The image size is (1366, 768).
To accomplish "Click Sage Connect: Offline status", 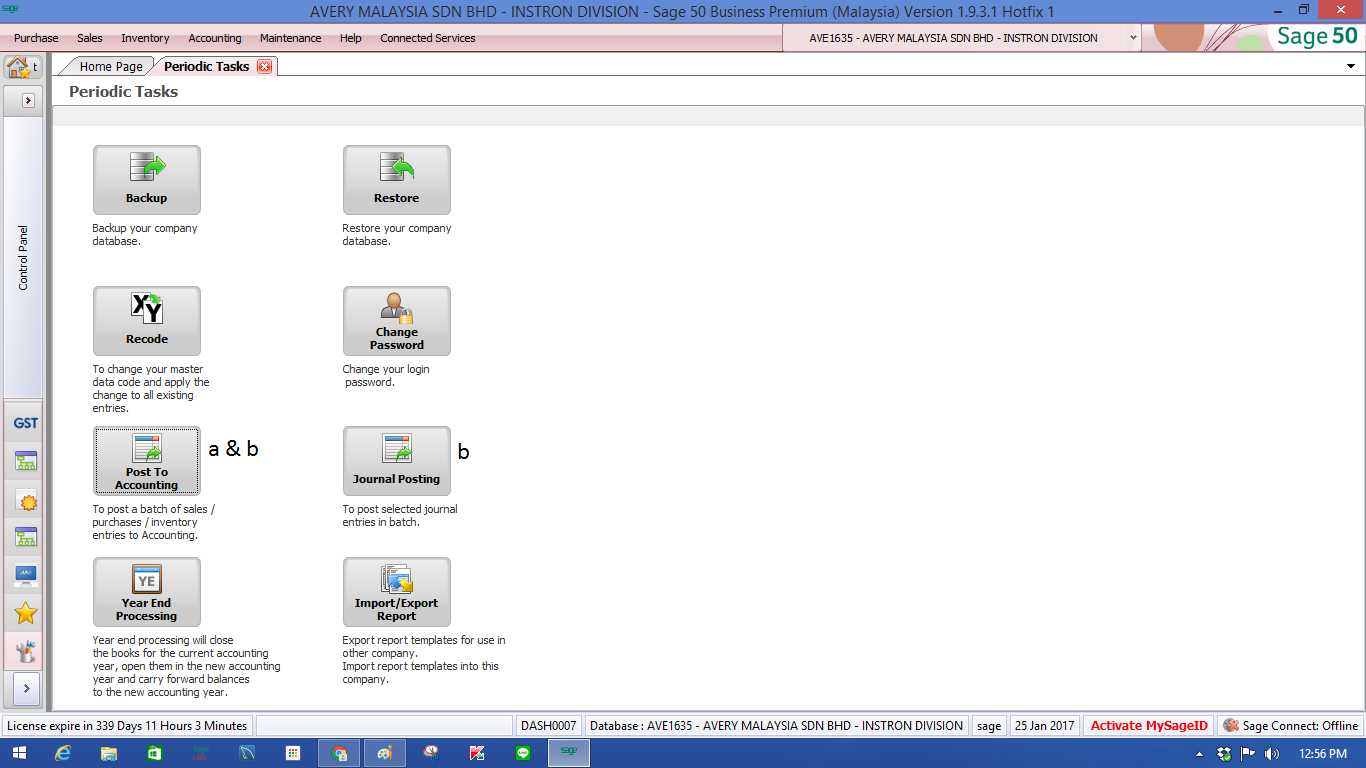I will (1290, 726).
